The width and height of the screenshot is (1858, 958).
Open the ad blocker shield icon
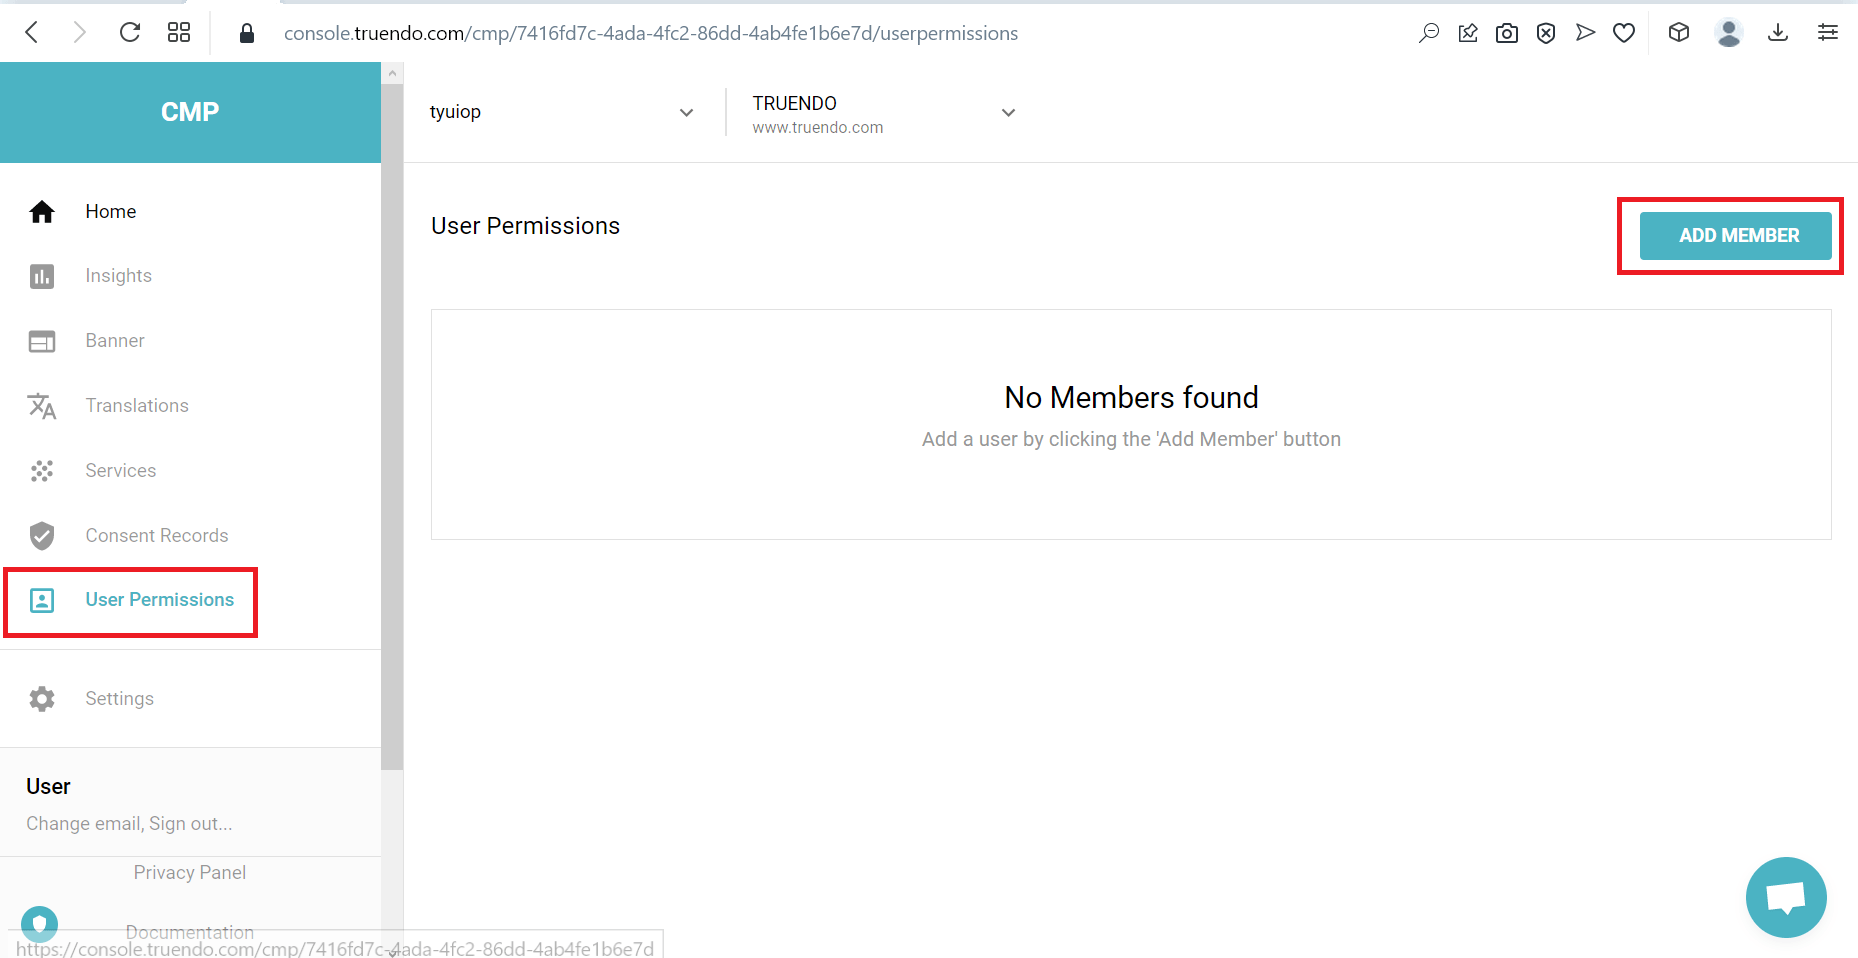(x=1546, y=33)
